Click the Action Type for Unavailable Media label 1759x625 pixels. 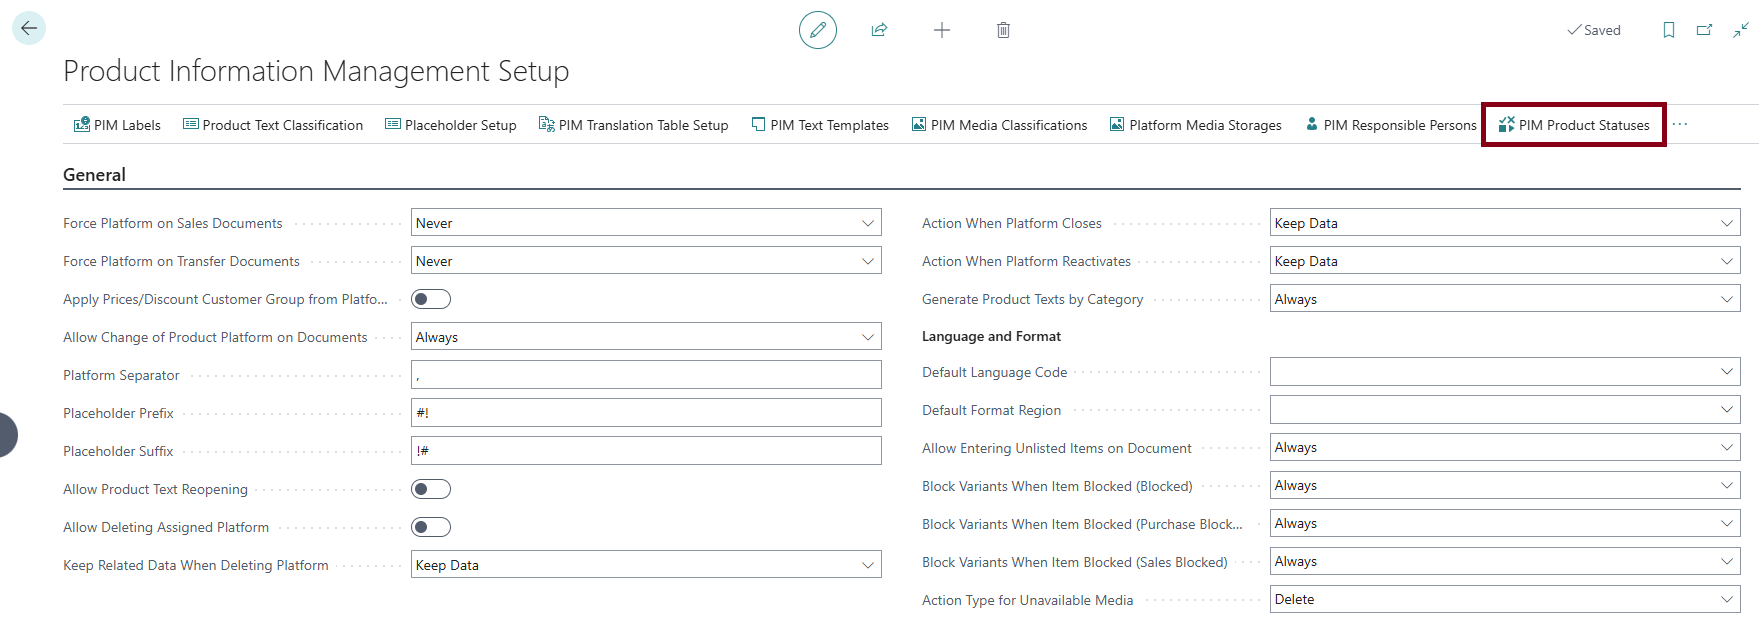[x=1027, y=600]
